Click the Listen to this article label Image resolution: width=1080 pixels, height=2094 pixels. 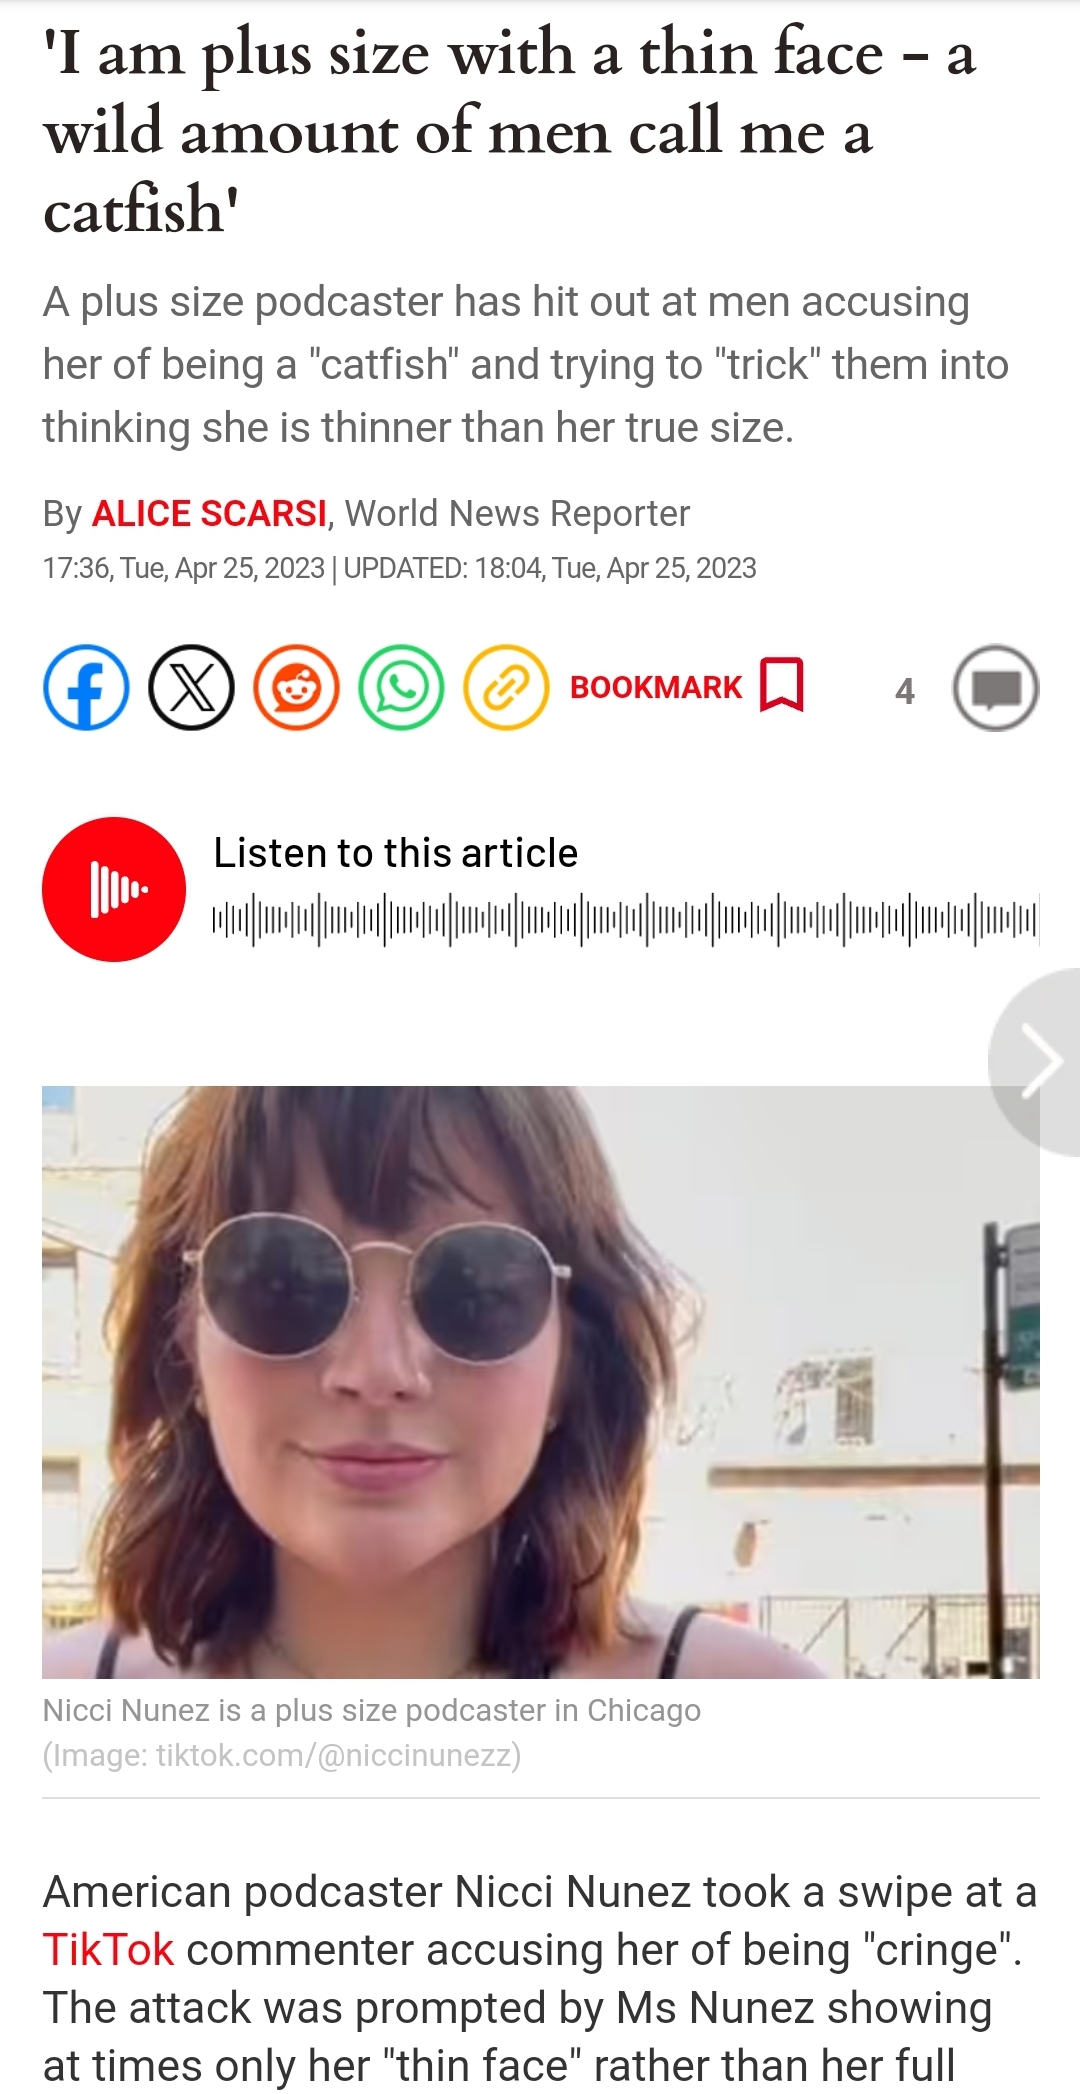tap(396, 853)
